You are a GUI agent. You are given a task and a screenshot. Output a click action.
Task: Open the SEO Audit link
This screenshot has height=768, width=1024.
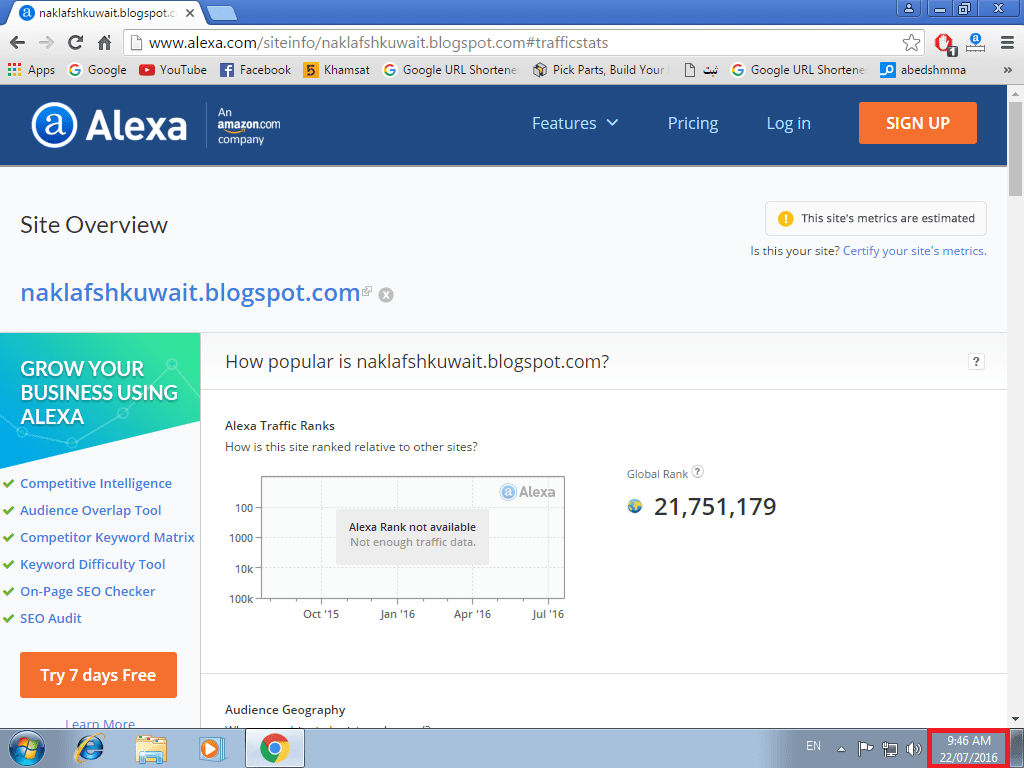pos(51,618)
